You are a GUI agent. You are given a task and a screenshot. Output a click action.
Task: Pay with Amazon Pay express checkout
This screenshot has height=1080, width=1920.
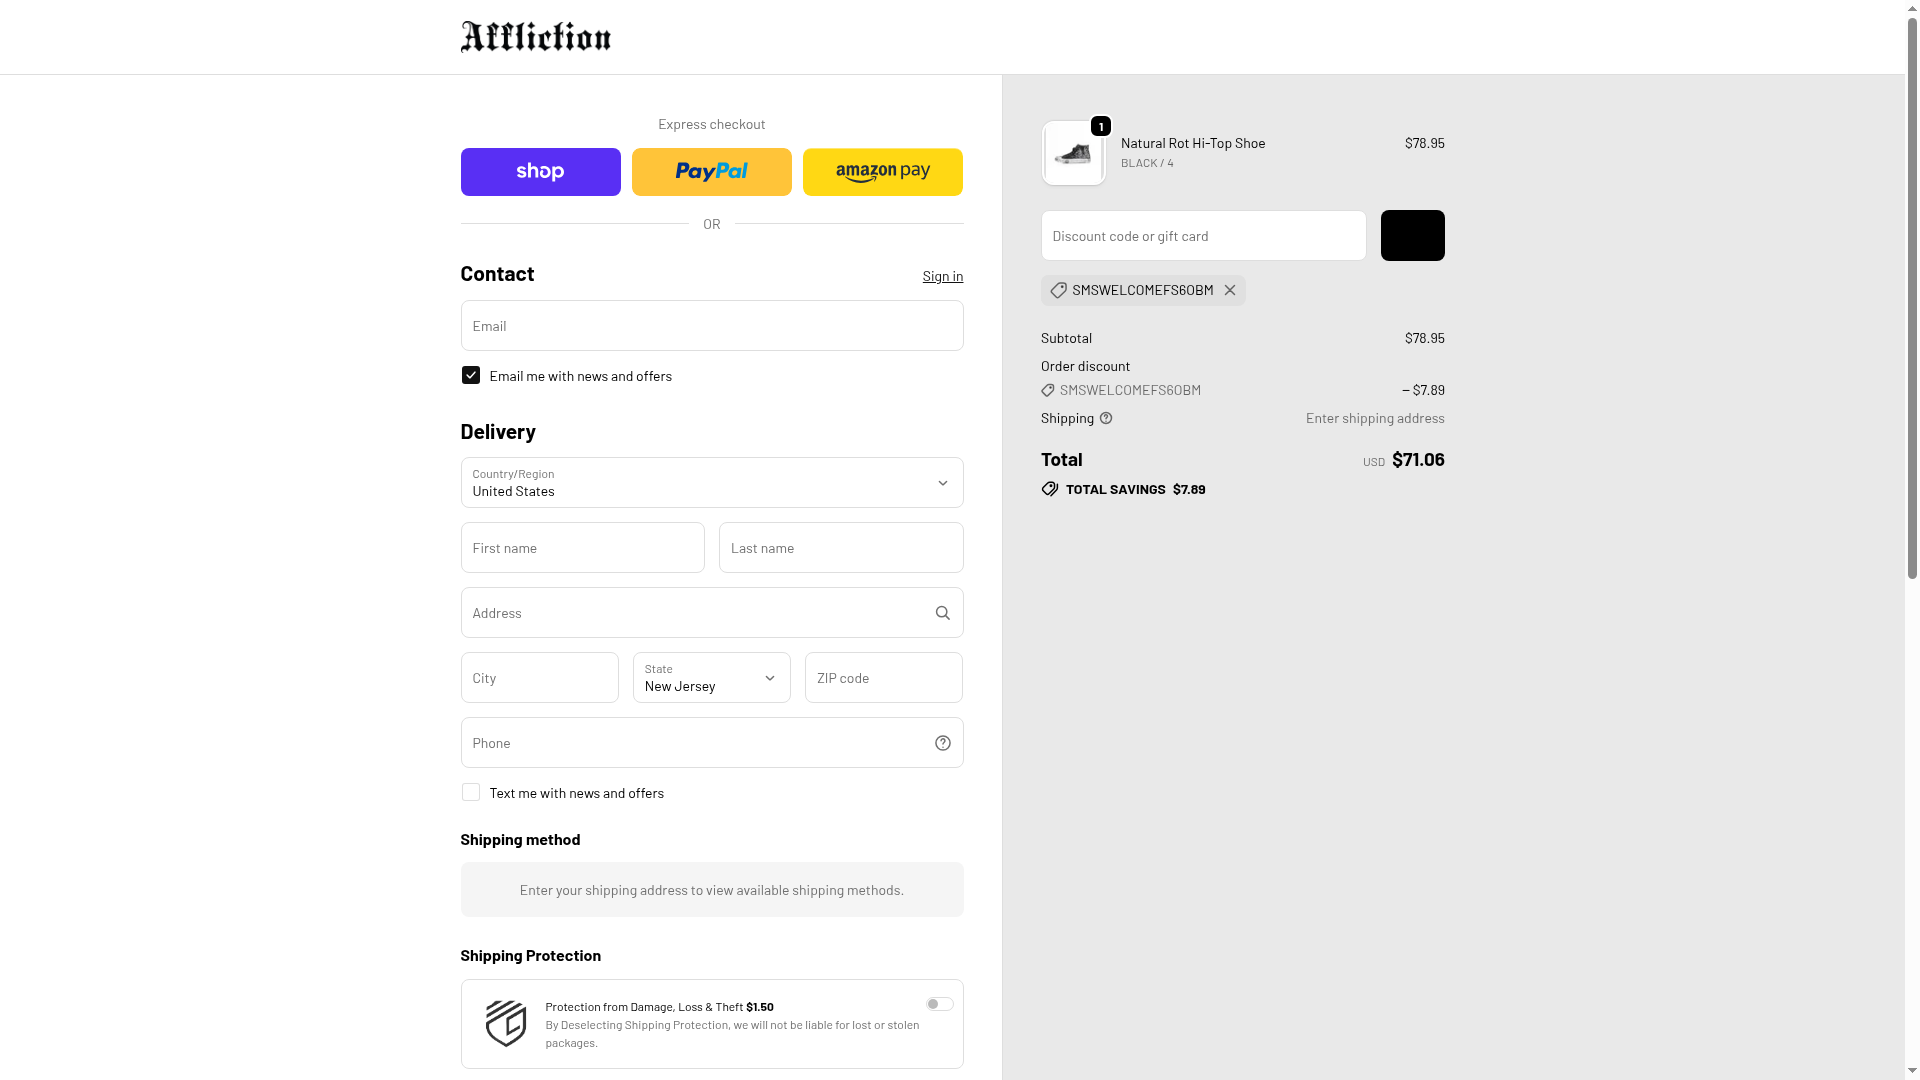(x=882, y=172)
